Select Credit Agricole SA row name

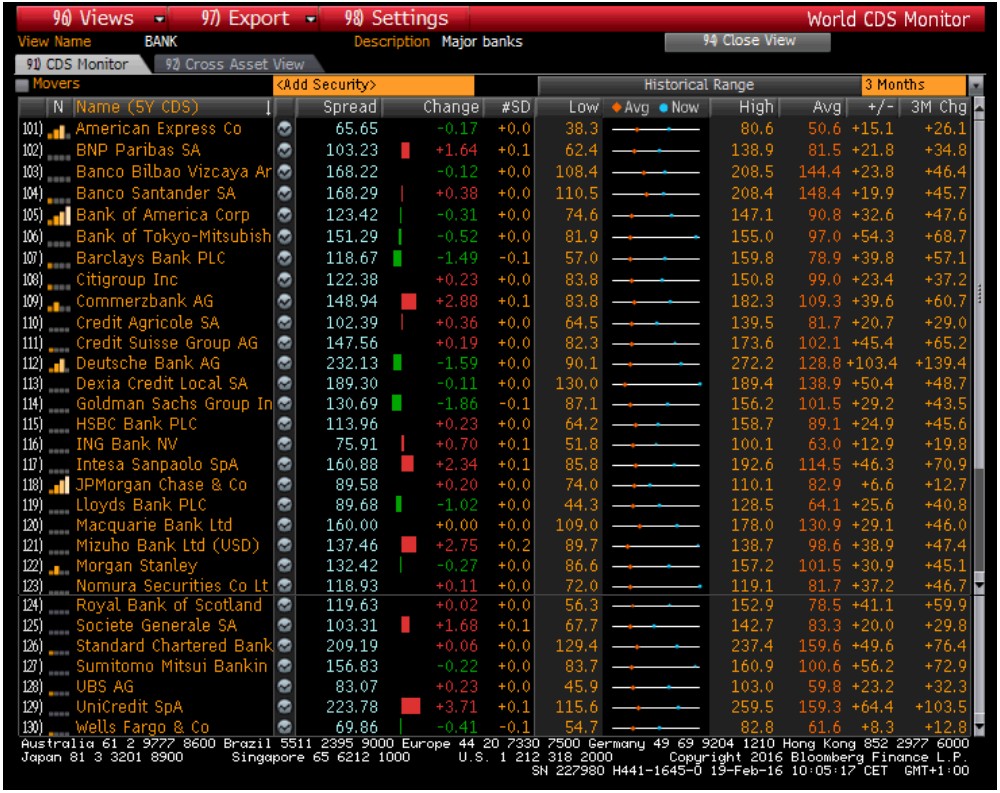147,323
